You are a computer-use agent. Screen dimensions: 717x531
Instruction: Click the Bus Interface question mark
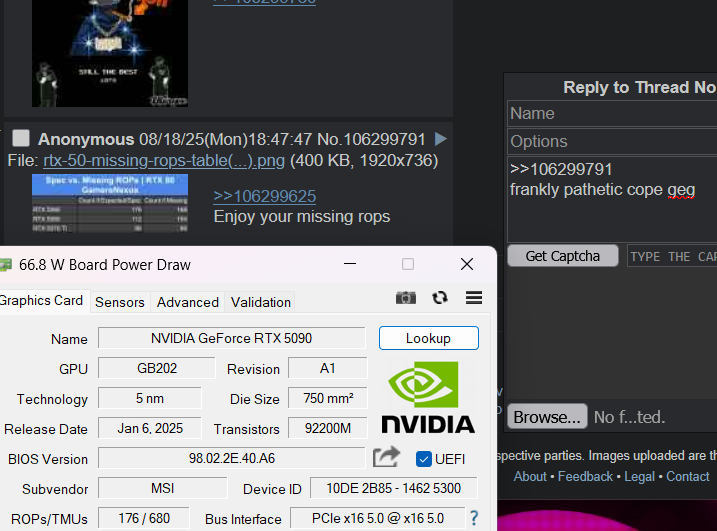pos(474,518)
